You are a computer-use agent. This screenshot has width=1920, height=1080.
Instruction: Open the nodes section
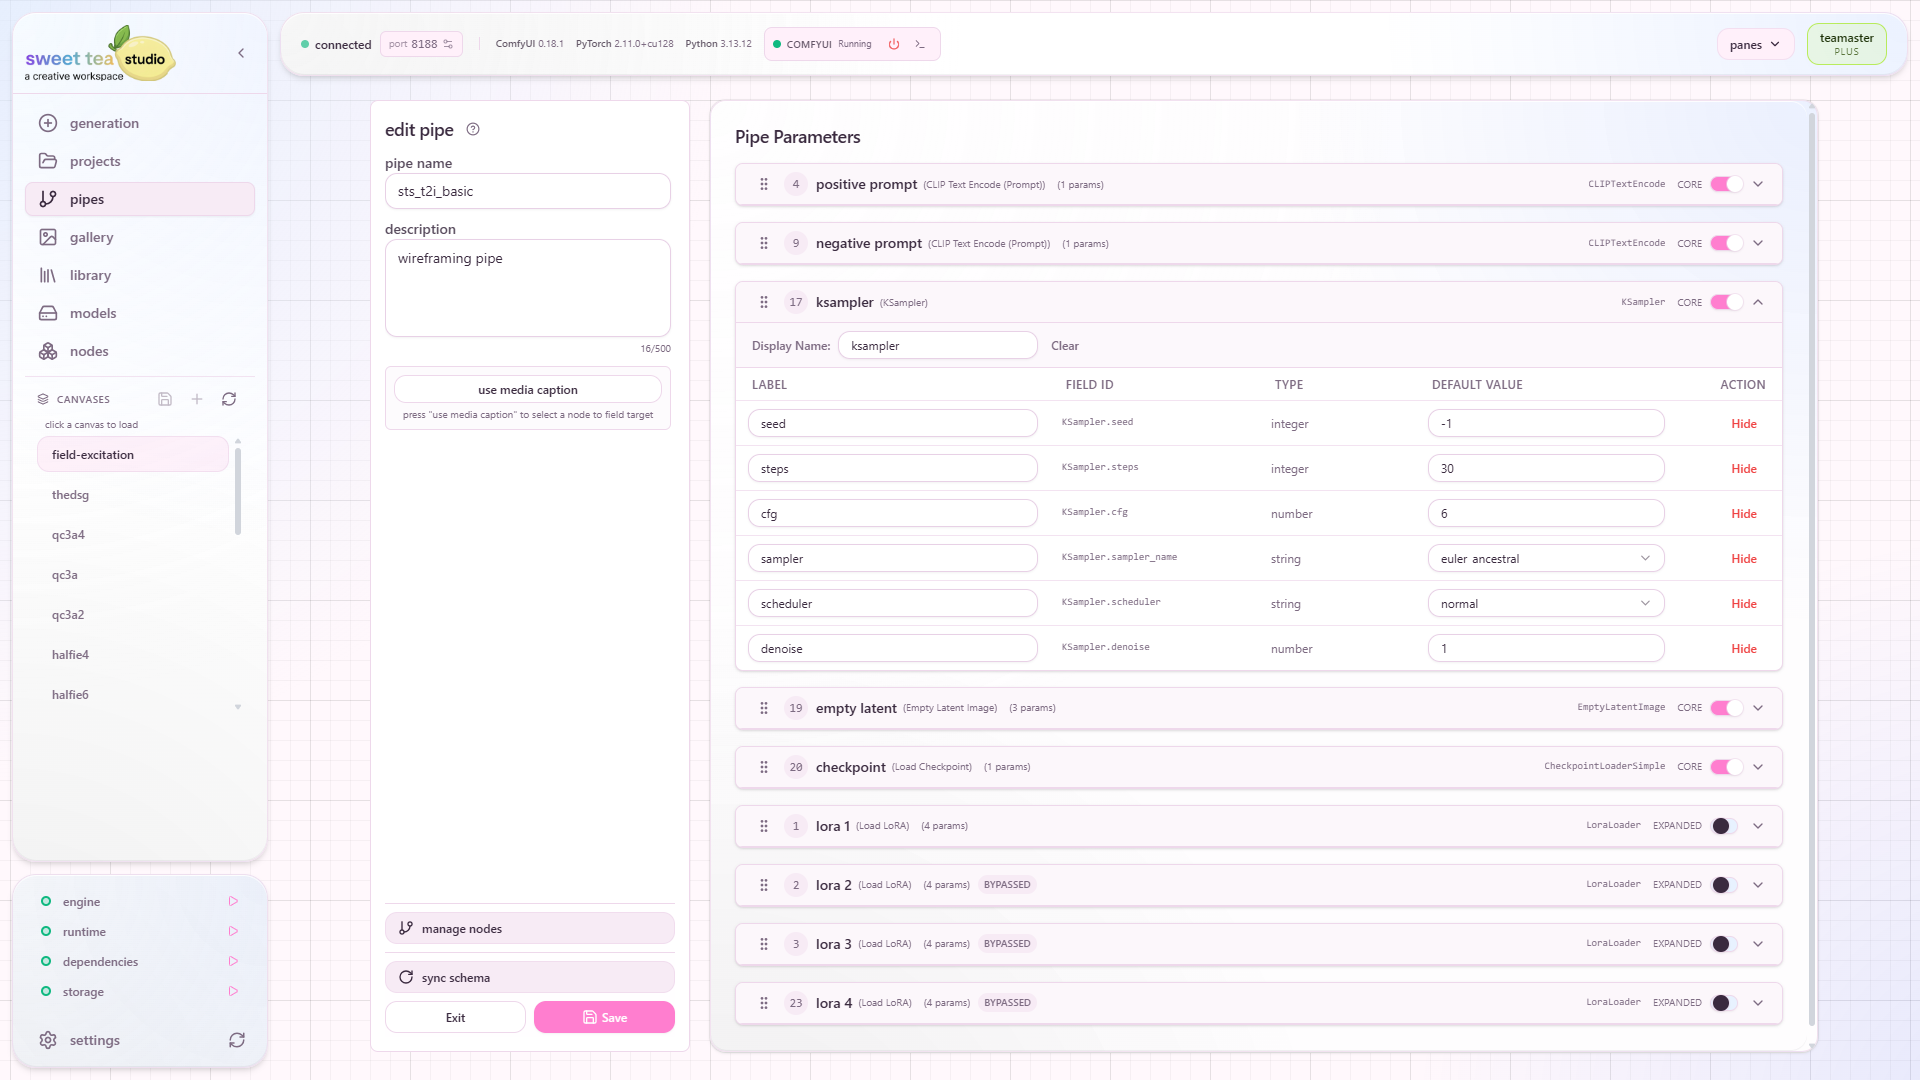[x=89, y=351]
